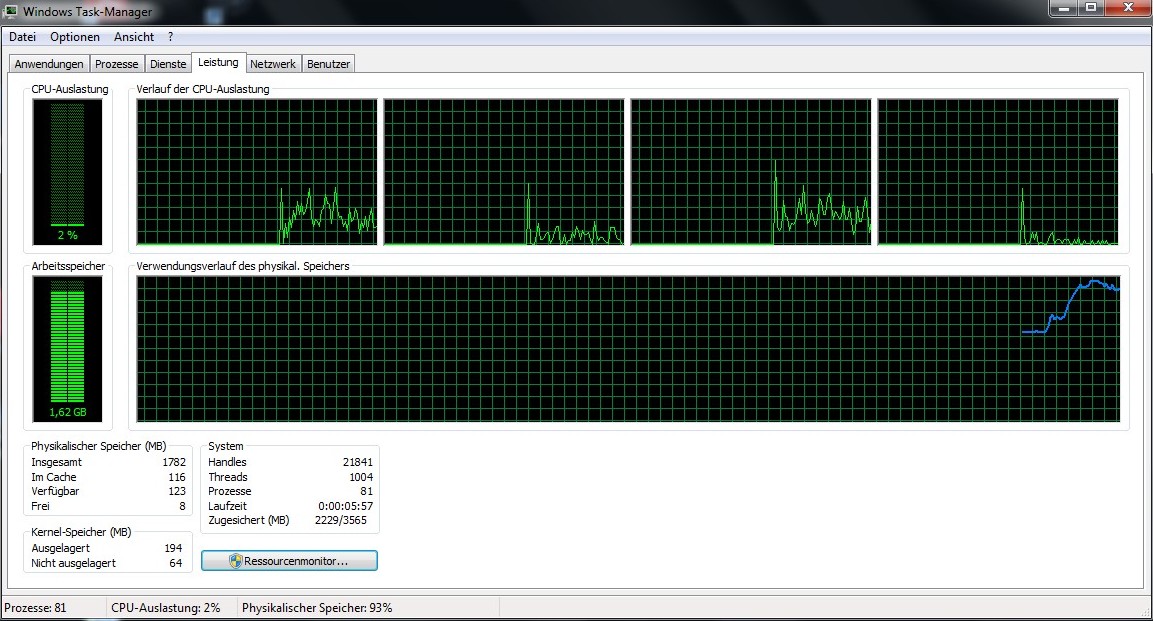The image size is (1153, 621).
Task: Click the Laufzeit label
Action: click(227, 506)
